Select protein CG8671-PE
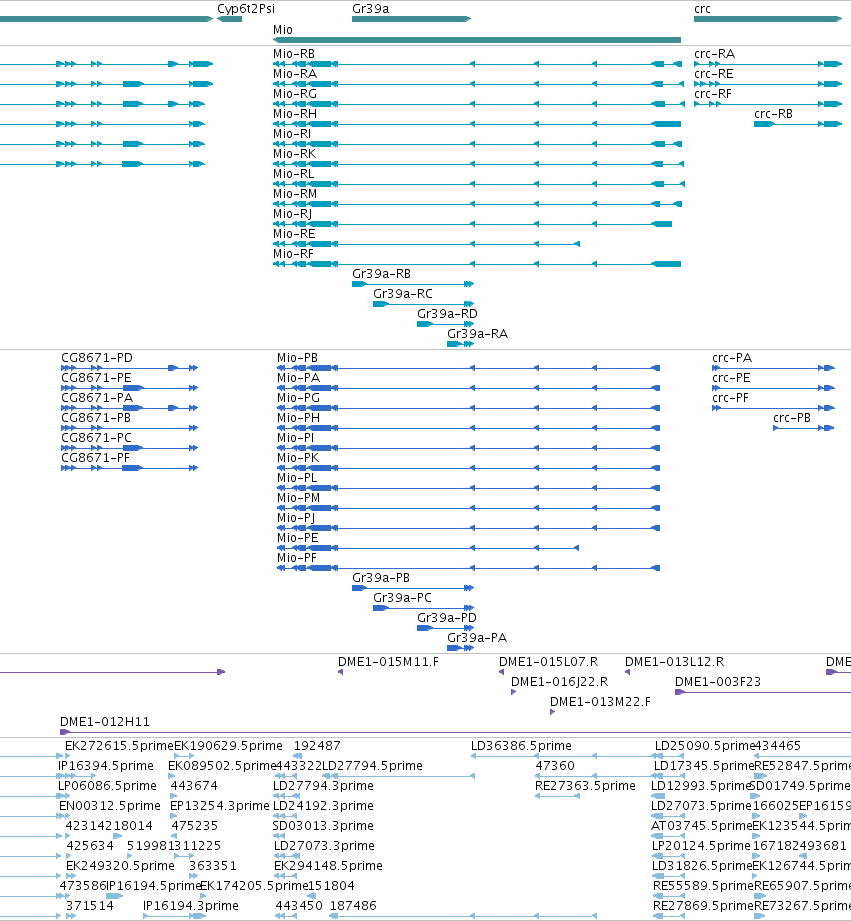This screenshot has width=851, height=921. click(96, 378)
